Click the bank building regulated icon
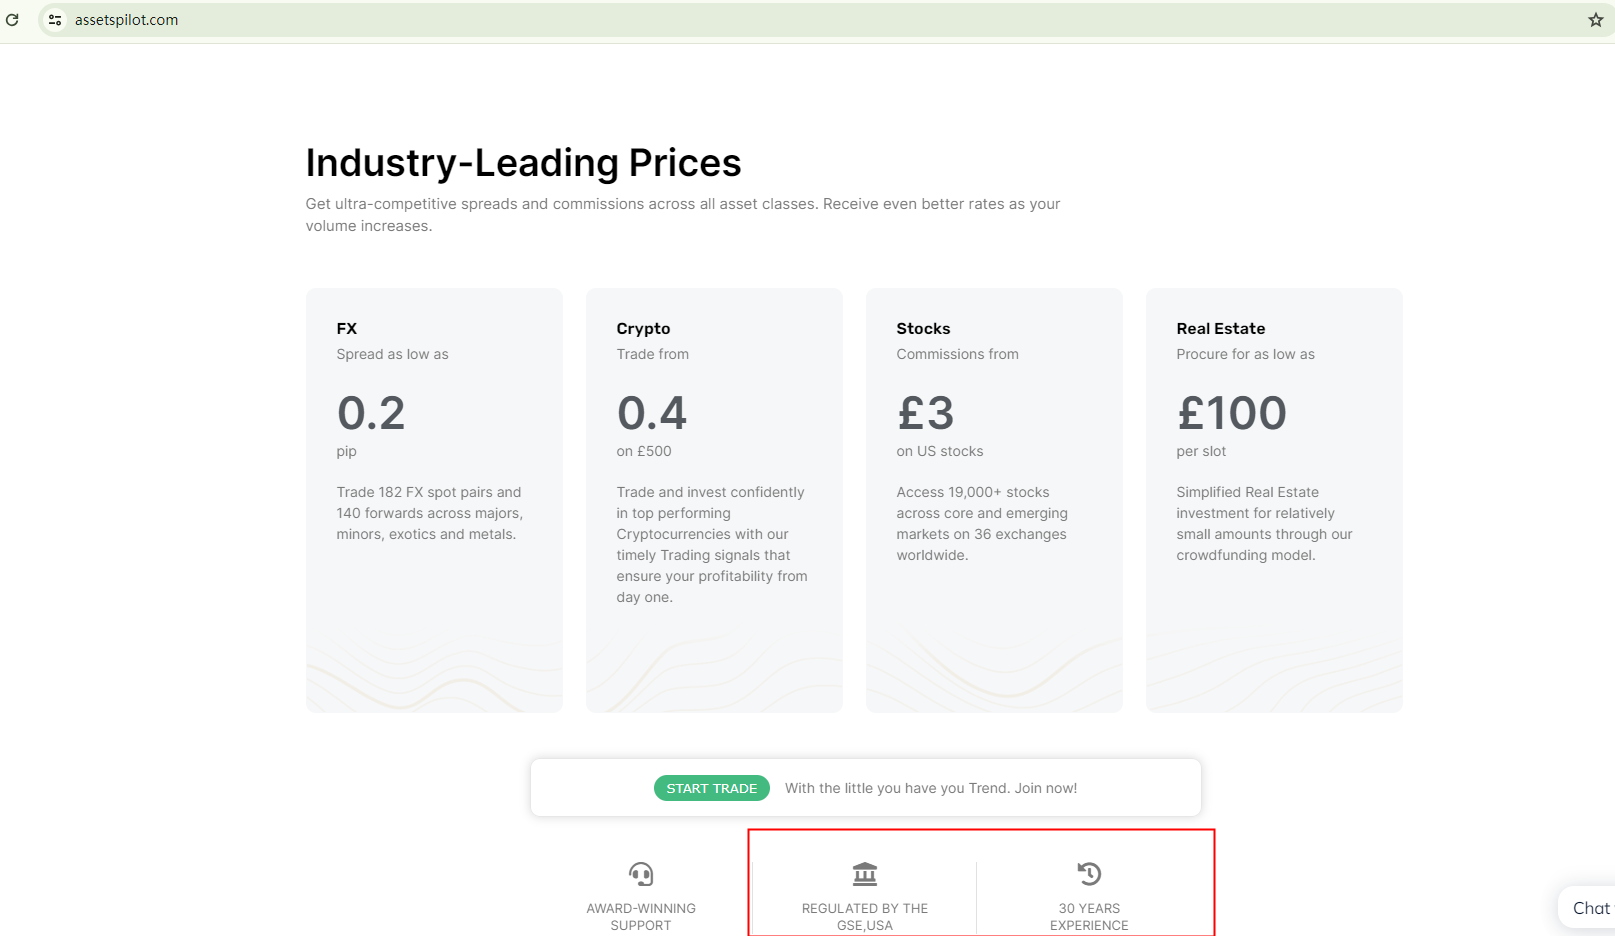 [865, 874]
